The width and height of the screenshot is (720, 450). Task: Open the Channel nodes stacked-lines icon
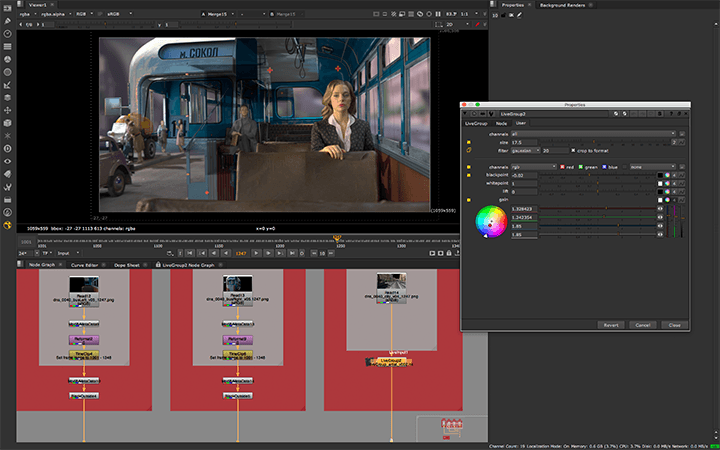point(8,46)
